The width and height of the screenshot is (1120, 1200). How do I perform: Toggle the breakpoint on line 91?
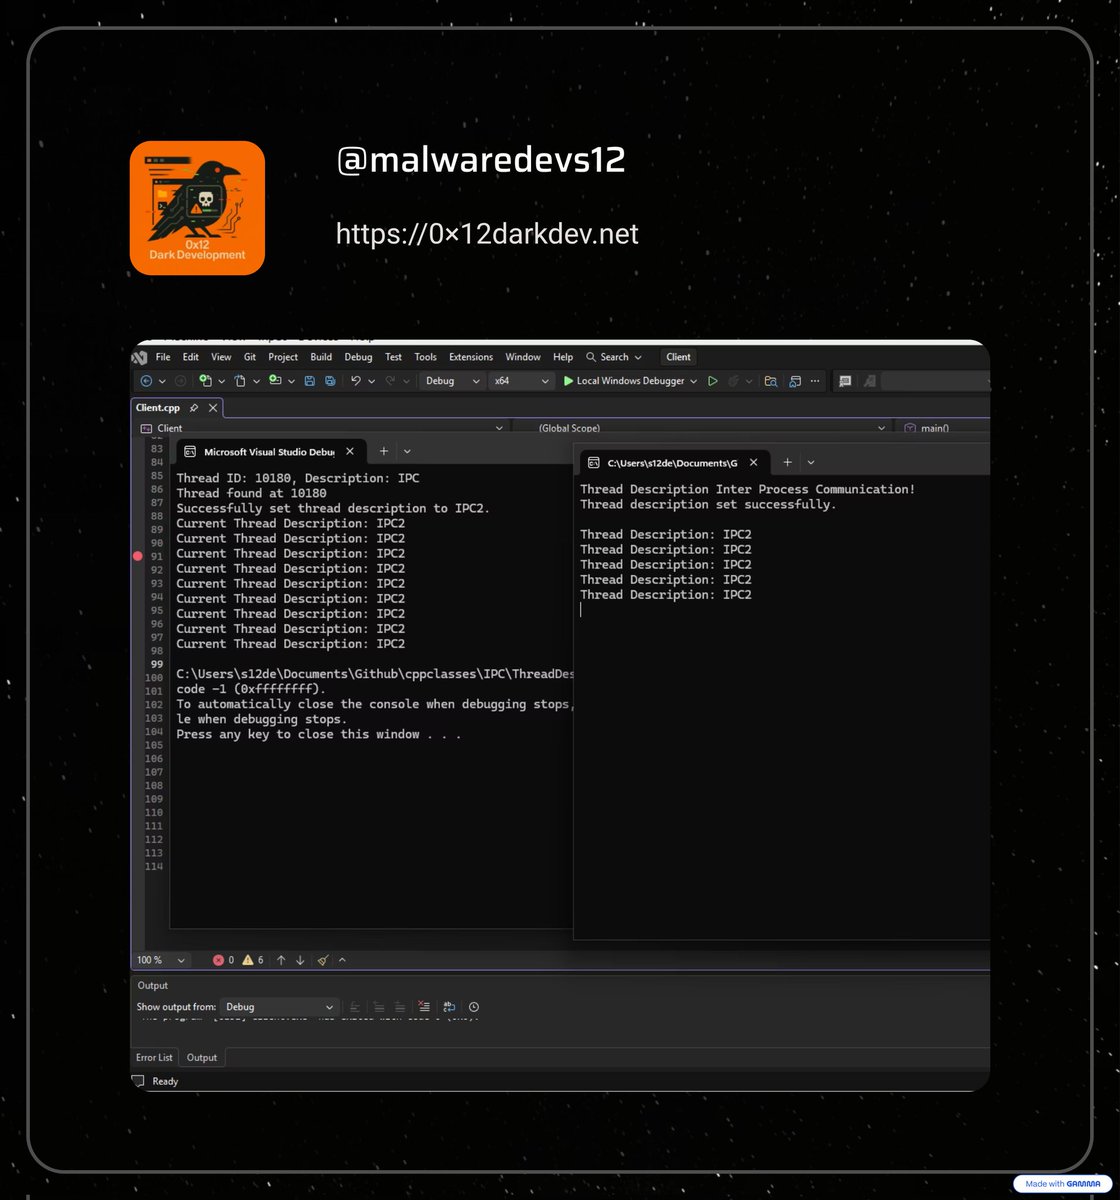coord(138,556)
